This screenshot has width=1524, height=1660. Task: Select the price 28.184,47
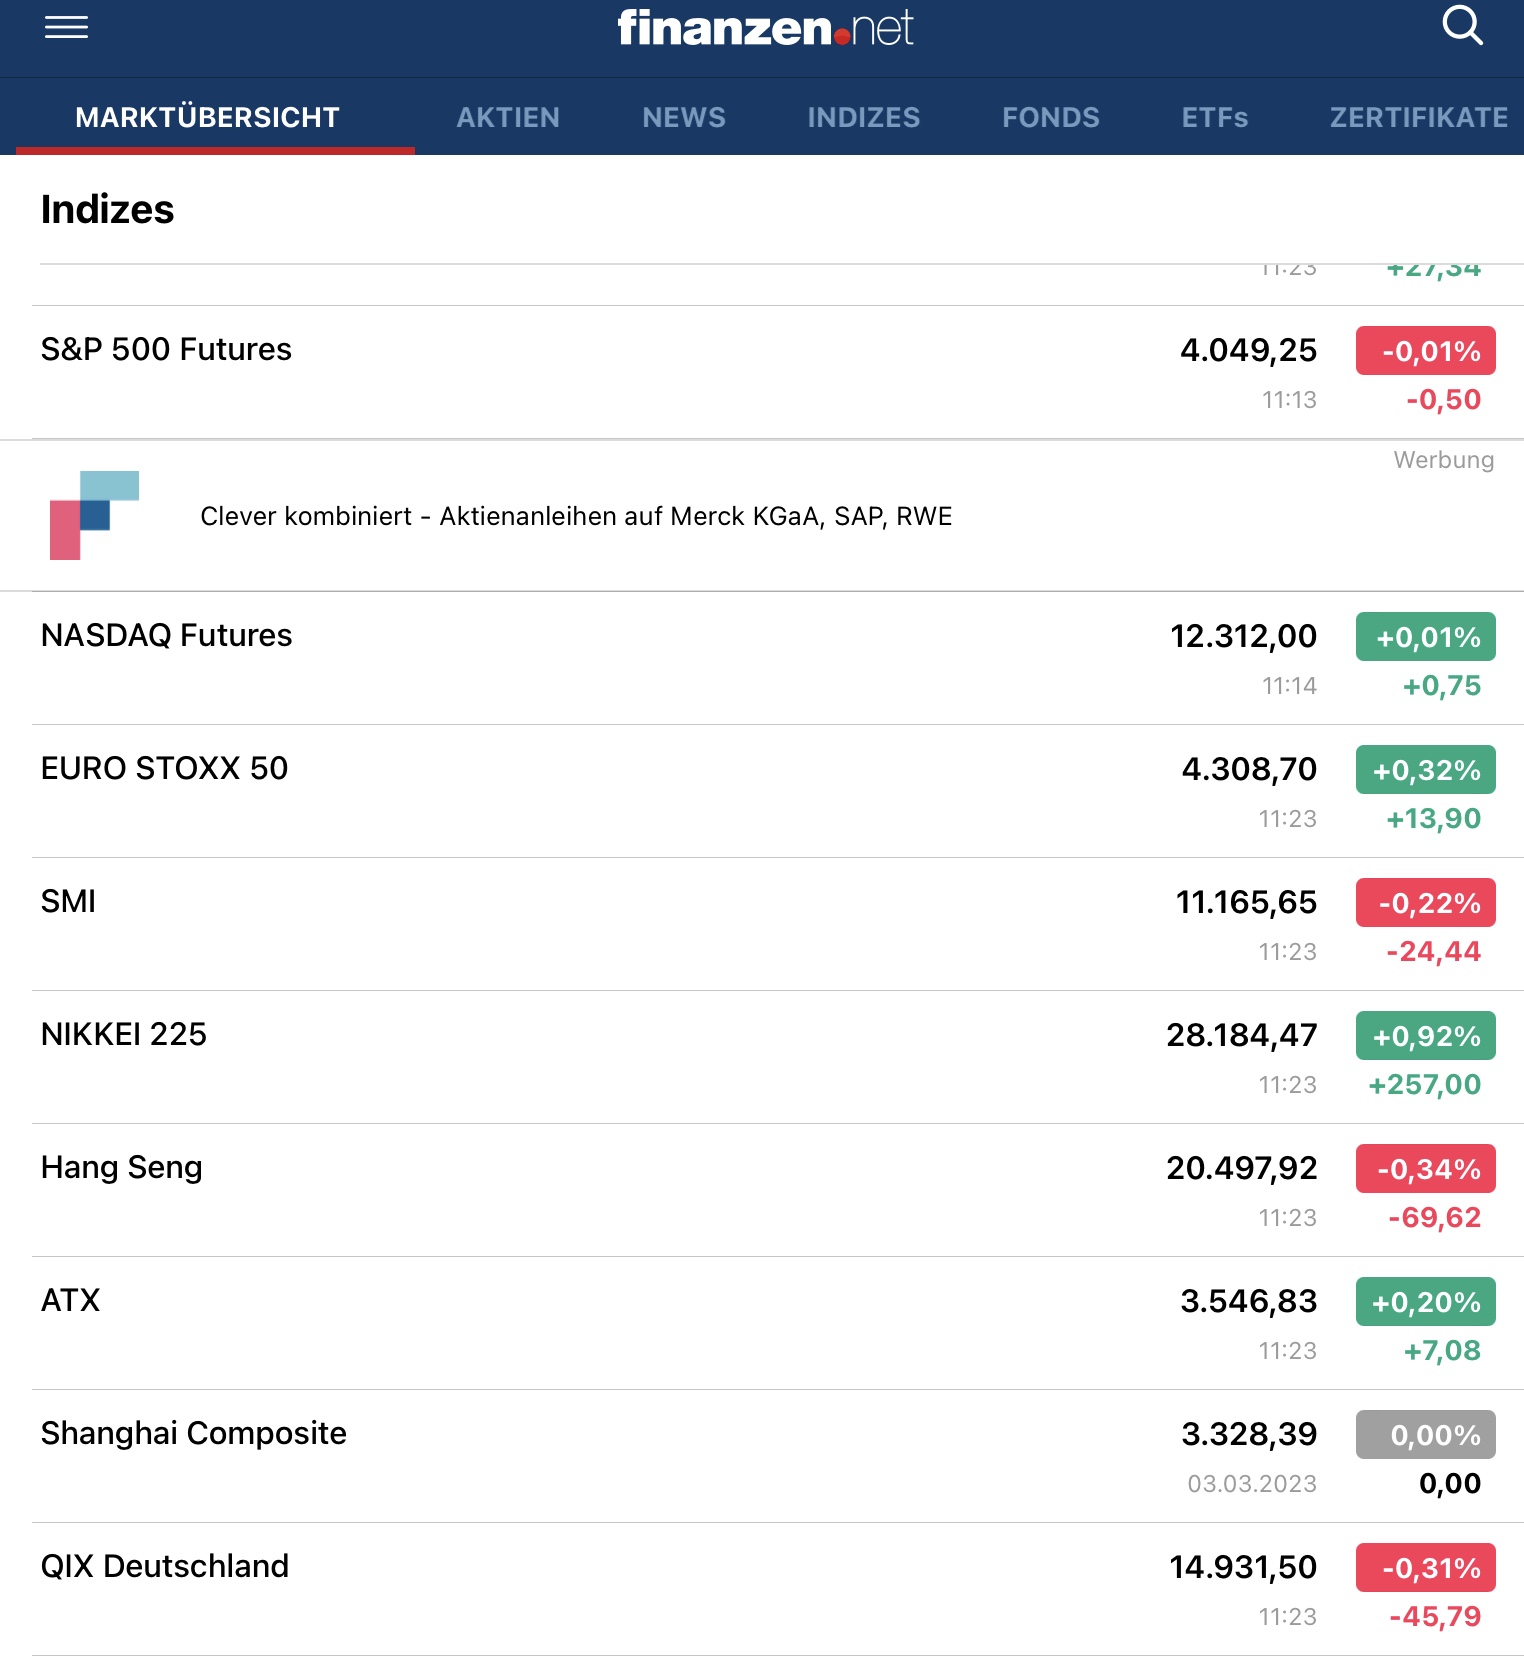[1242, 1035]
